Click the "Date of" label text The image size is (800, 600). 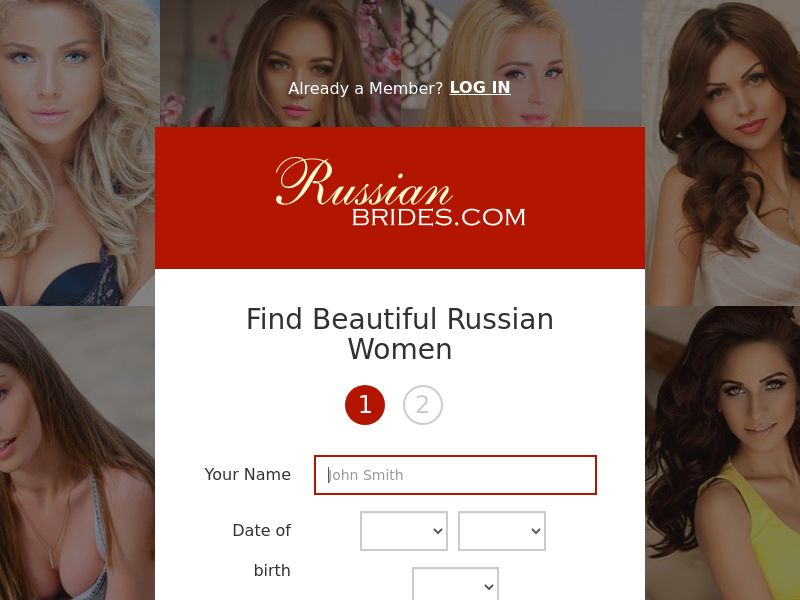point(262,531)
